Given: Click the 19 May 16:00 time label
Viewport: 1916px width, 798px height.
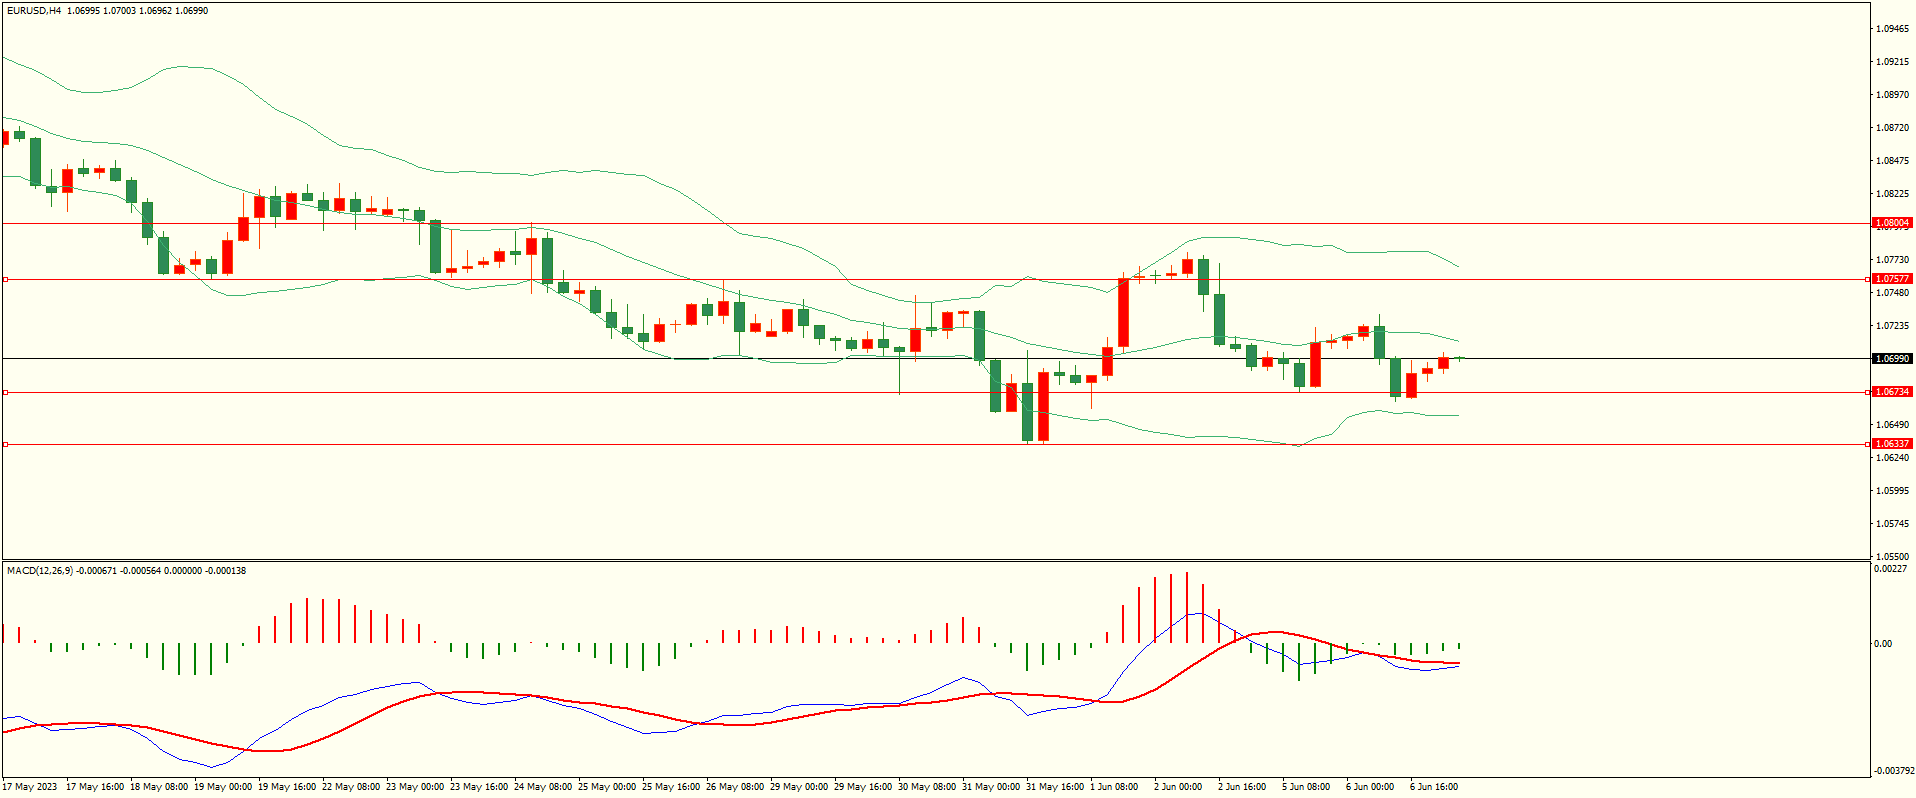Looking at the screenshot, I should coord(287,787).
